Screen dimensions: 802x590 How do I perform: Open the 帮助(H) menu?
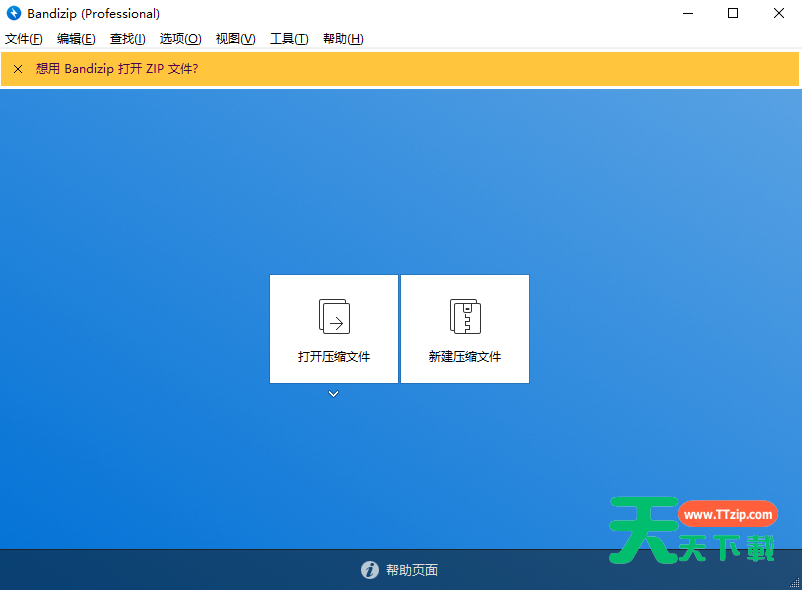click(343, 39)
